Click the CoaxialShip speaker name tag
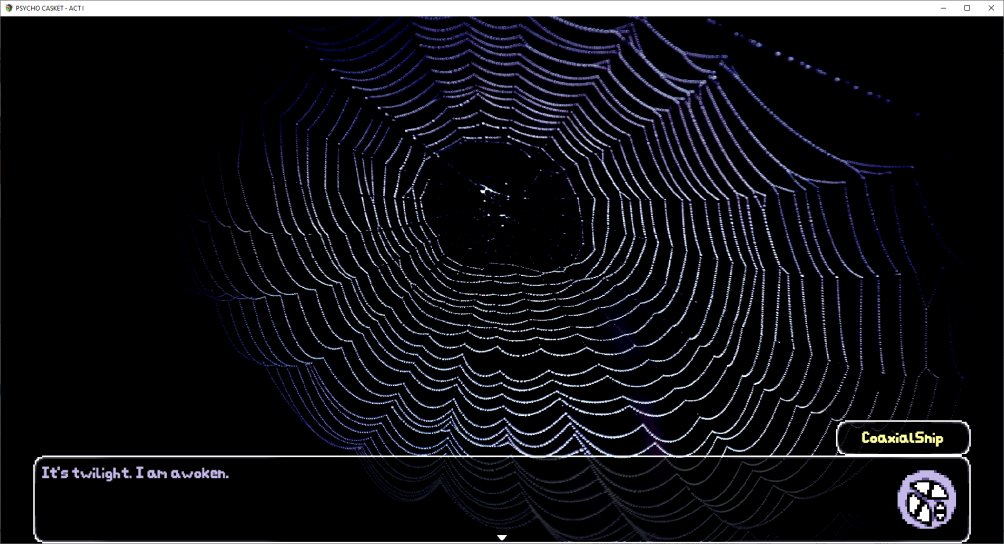Screen dimensions: 1004x544 [903, 438]
